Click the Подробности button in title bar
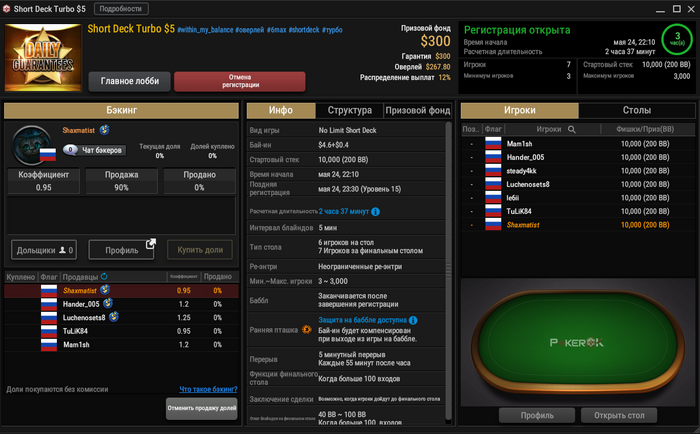The height and width of the screenshot is (434, 700). click(121, 8)
